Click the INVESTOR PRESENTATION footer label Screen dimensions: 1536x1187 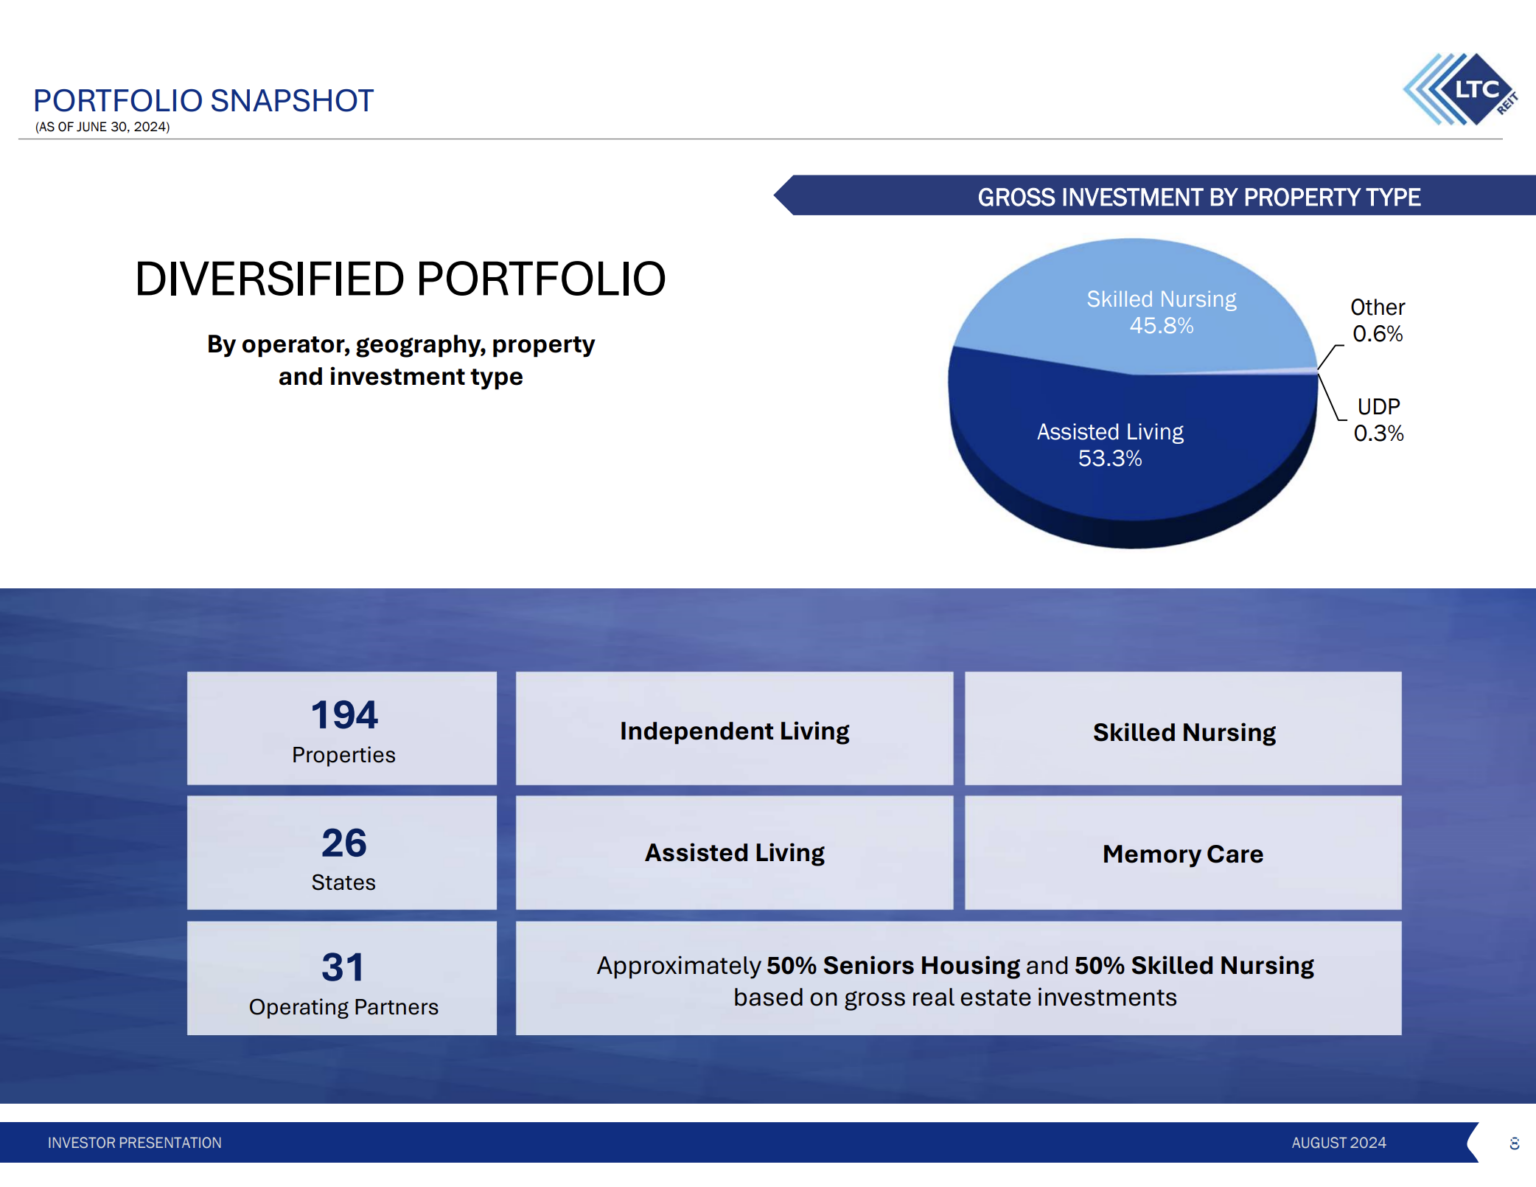click(135, 1142)
